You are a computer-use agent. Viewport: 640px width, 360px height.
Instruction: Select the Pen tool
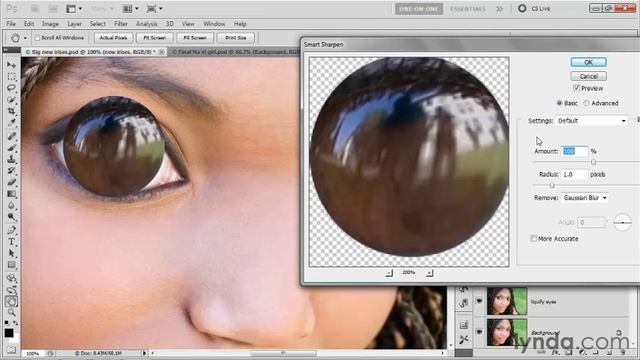pyautogui.click(x=11, y=230)
